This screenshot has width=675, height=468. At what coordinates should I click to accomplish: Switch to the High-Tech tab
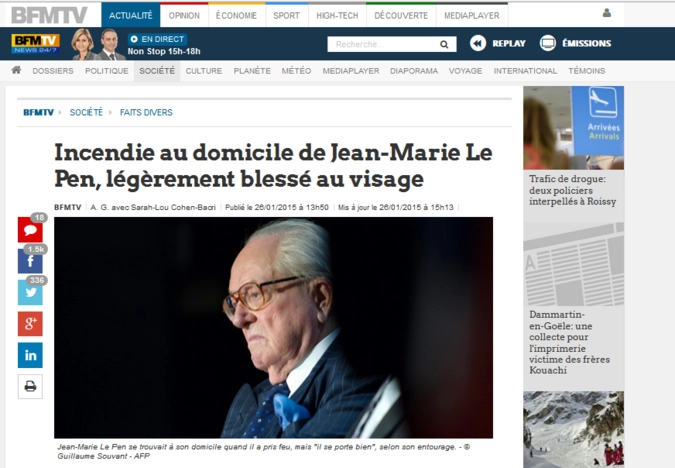pyautogui.click(x=337, y=15)
